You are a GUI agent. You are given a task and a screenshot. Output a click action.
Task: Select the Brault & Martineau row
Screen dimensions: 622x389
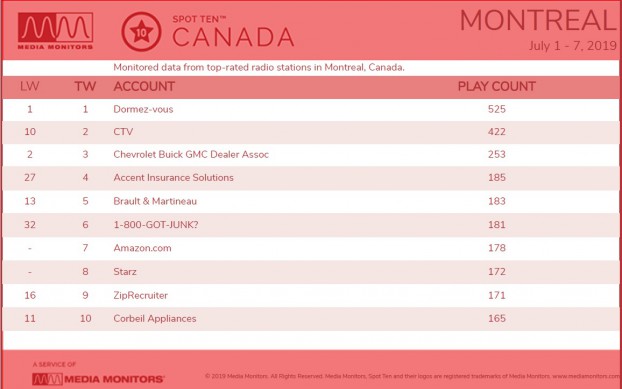tap(311, 201)
